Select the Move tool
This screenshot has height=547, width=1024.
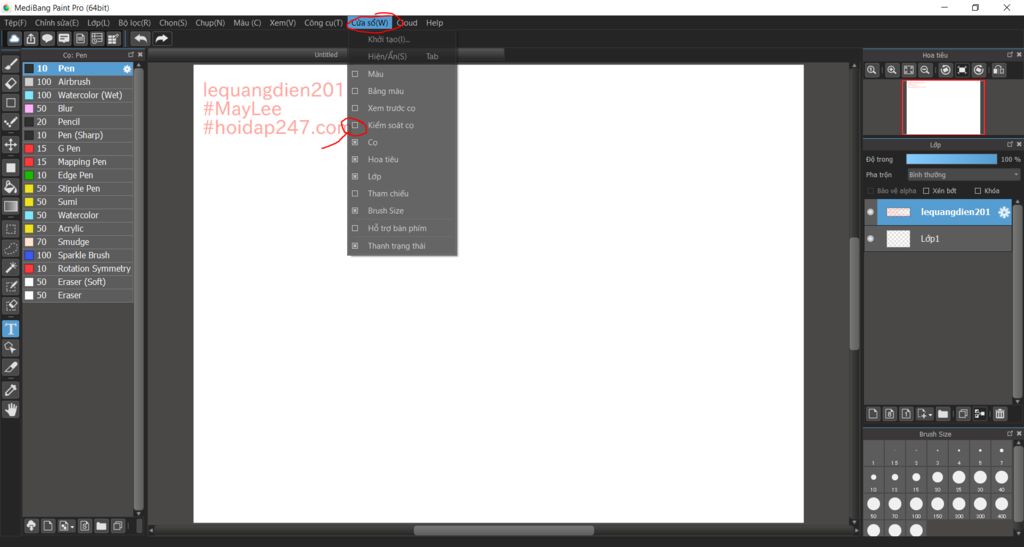point(10,145)
